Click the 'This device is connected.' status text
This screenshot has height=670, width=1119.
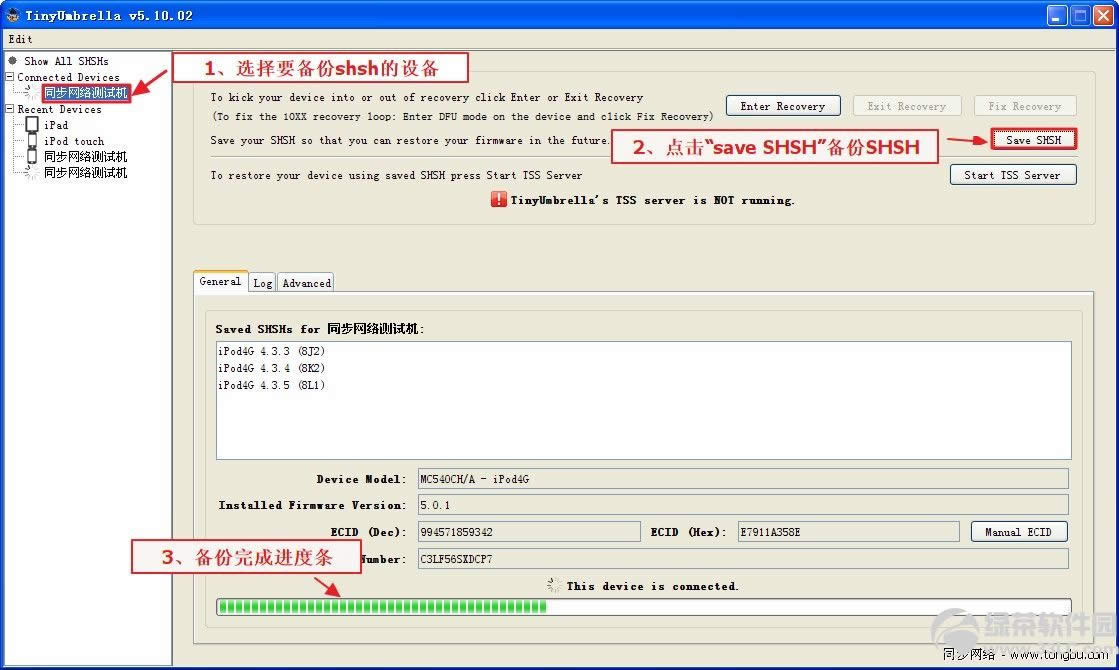[x=652, y=586]
